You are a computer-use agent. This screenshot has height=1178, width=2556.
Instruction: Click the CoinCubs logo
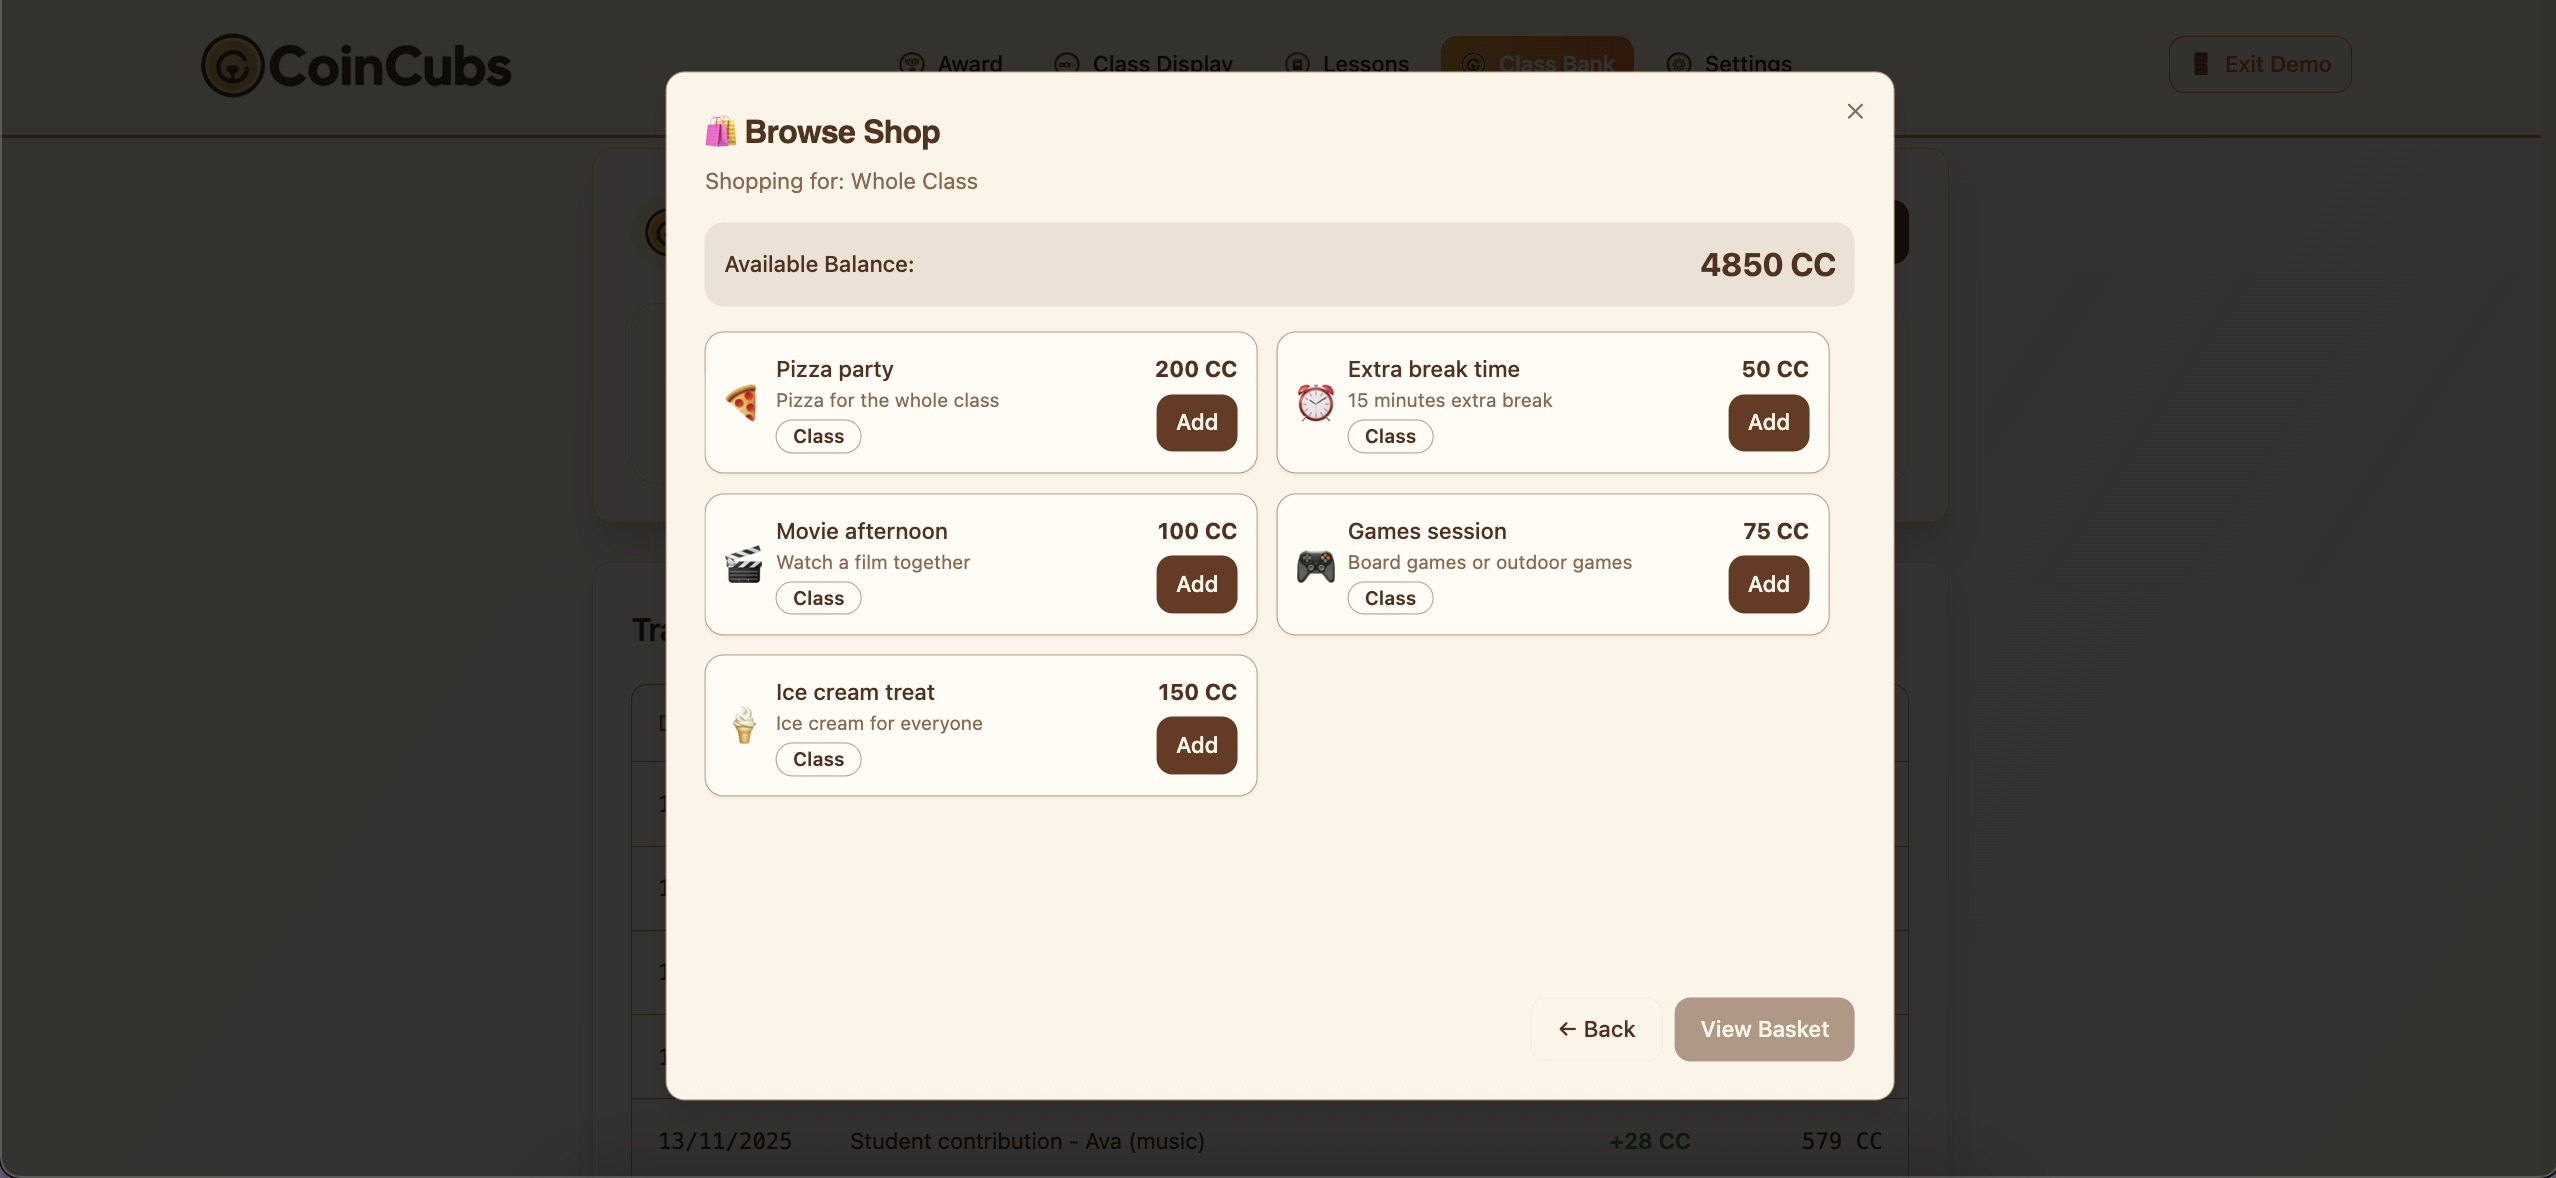356,65
